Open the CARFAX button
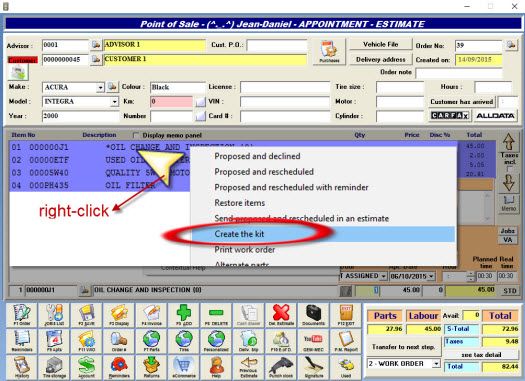The image size is (525, 381). pyautogui.click(x=449, y=116)
